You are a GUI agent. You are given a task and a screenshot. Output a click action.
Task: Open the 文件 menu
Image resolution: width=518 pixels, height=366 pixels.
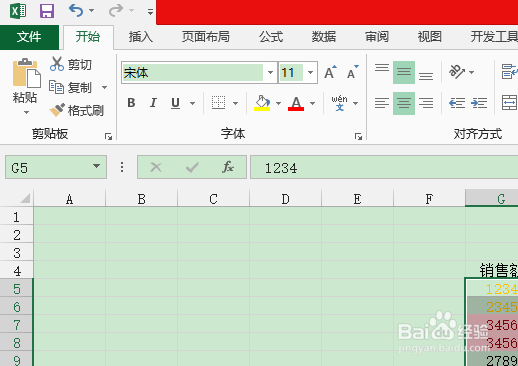coord(29,37)
